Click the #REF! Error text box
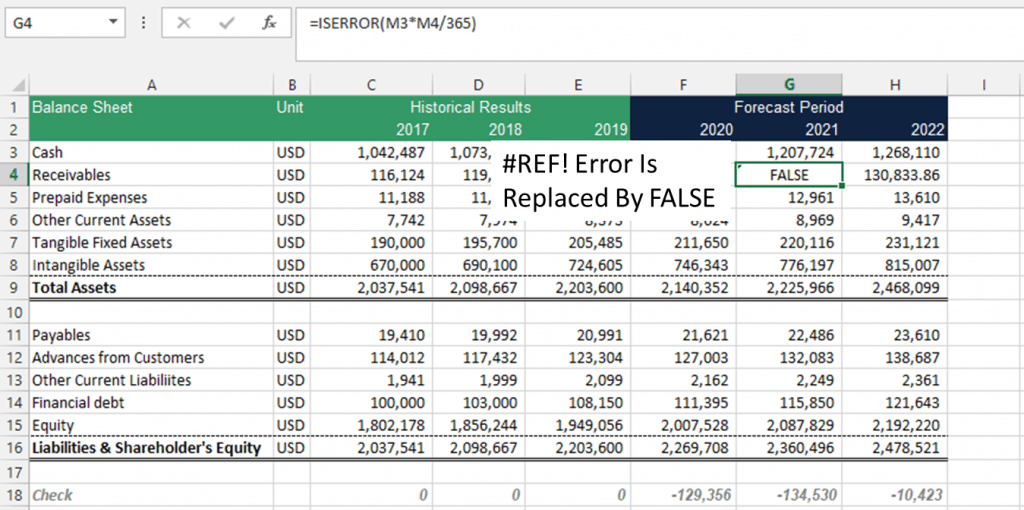Viewport: 1024px width, 510px height. point(611,181)
